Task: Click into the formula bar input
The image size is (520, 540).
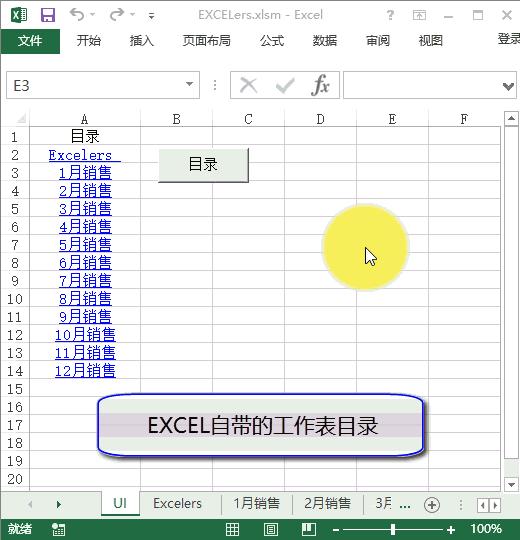Action: pos(422,85)
